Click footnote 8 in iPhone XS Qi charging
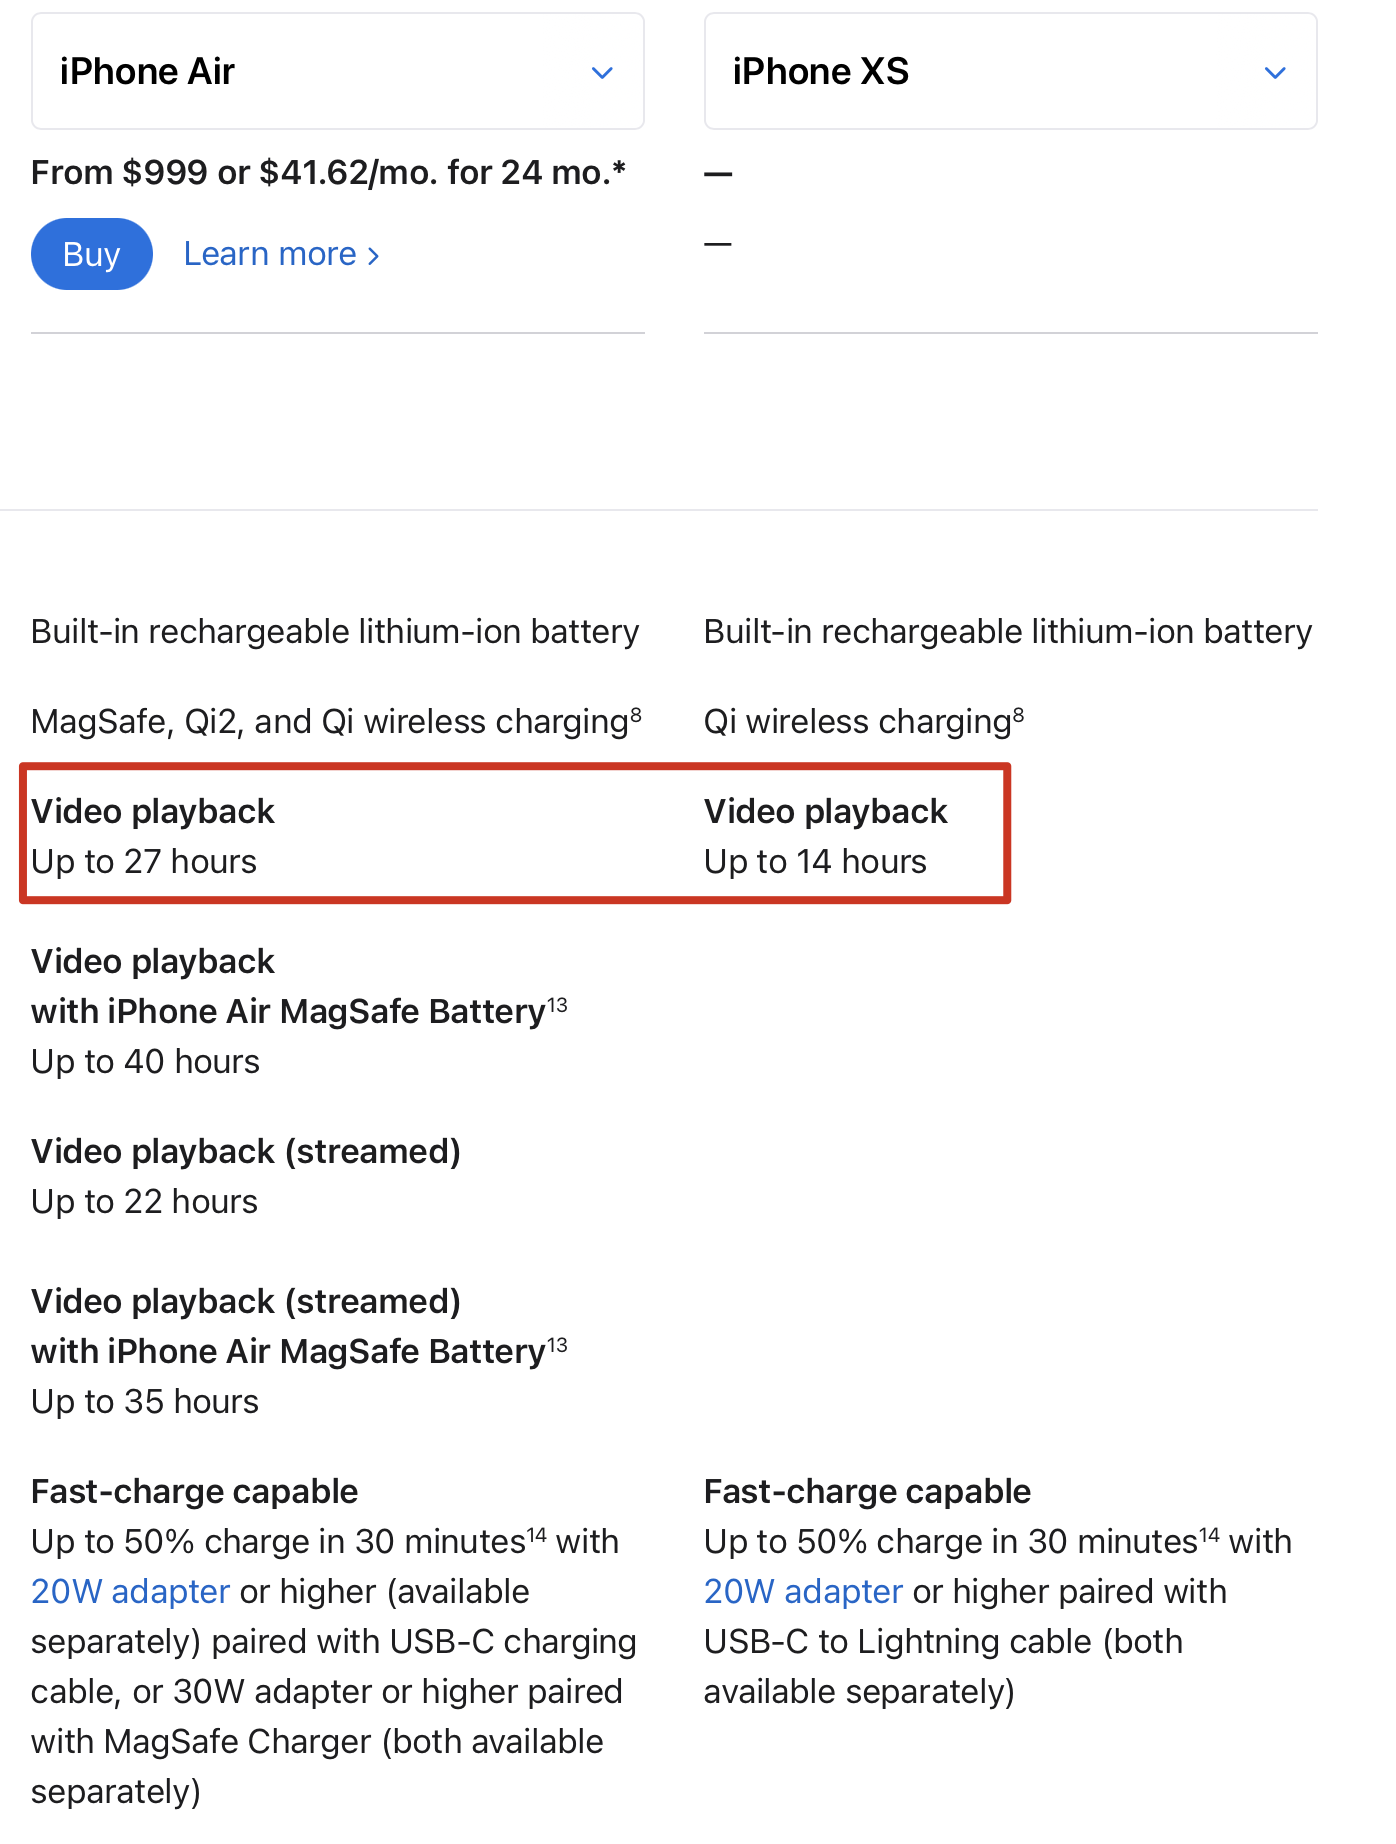This screenshot has width=1396, height=1844. (x=1018, y=714)
